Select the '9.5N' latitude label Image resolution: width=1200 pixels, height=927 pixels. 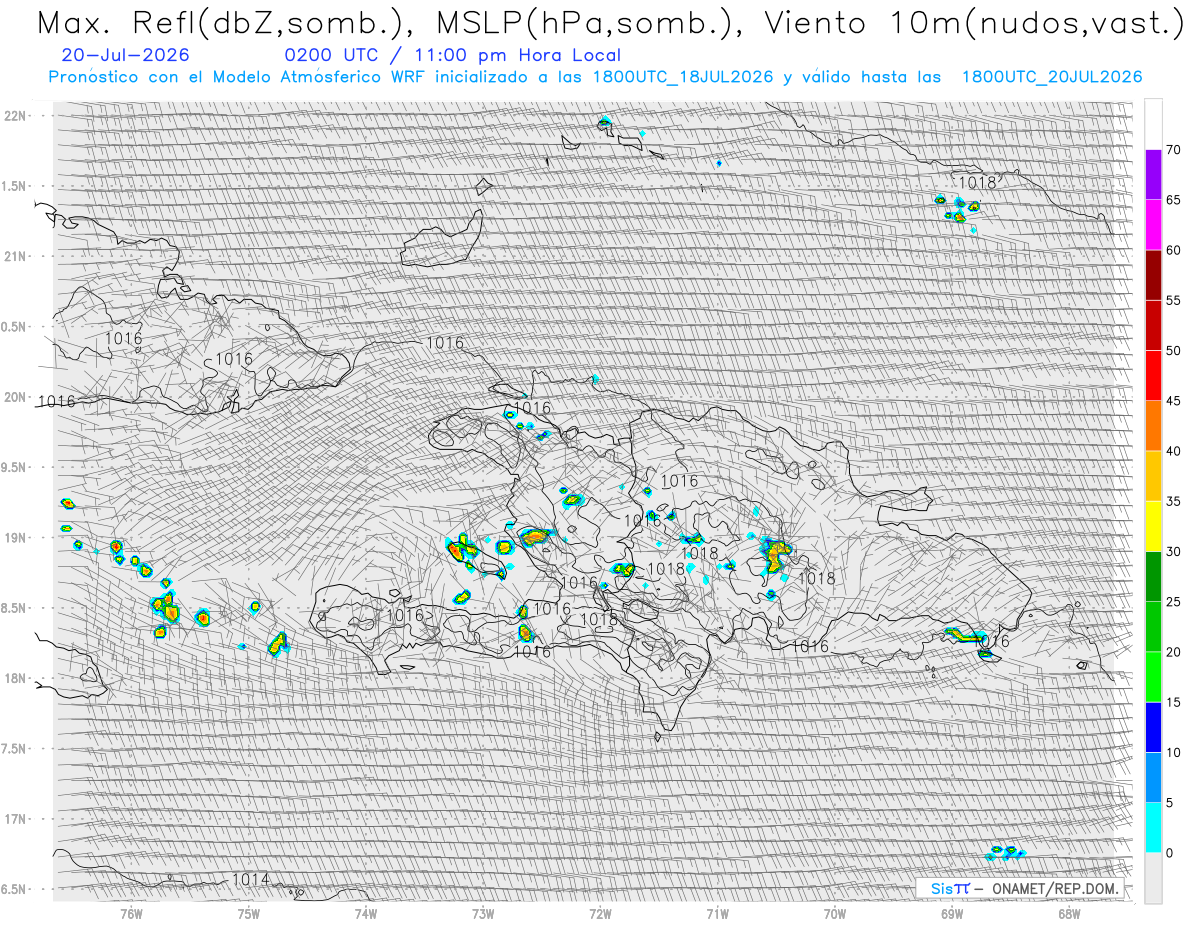14,467
